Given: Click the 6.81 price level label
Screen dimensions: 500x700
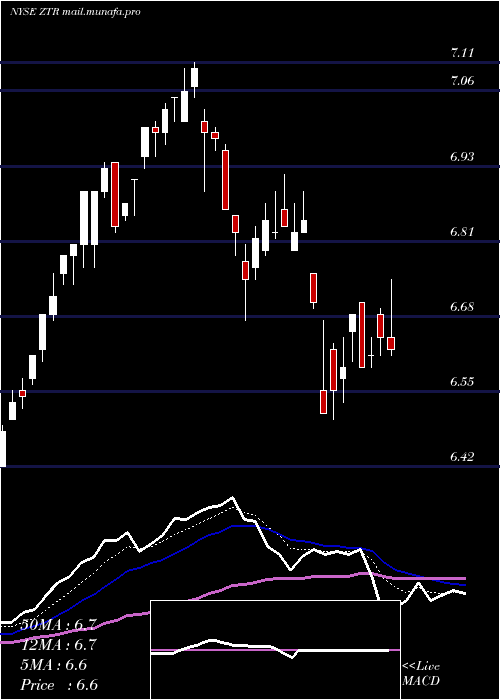Looking at the screenshot, I should (462, 232).
